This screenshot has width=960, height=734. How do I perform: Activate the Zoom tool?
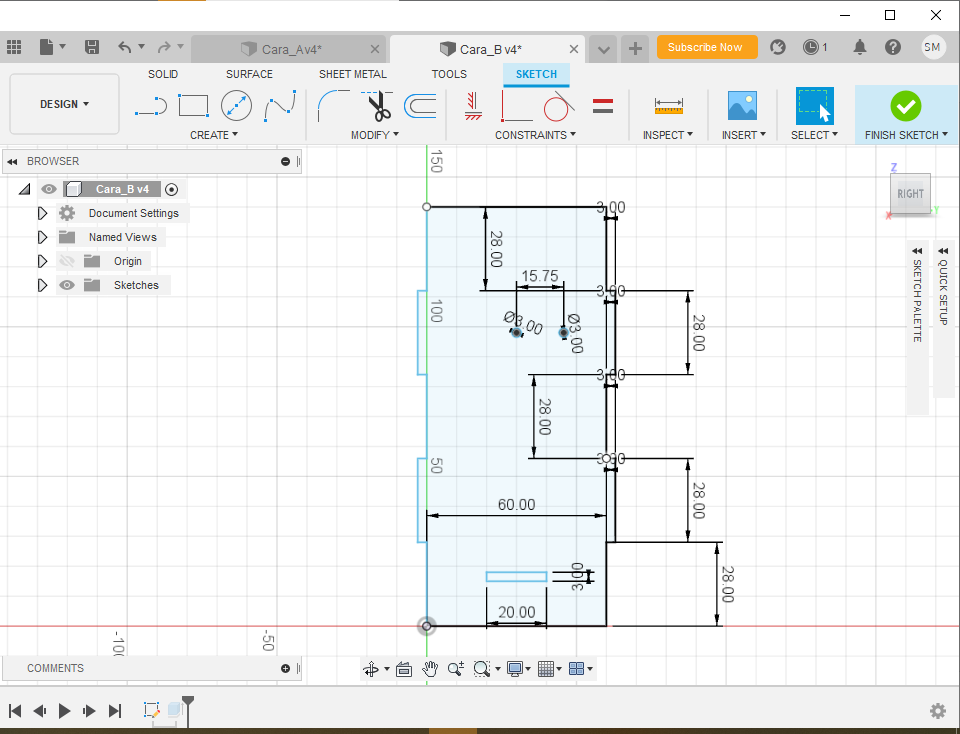point(456,669)
